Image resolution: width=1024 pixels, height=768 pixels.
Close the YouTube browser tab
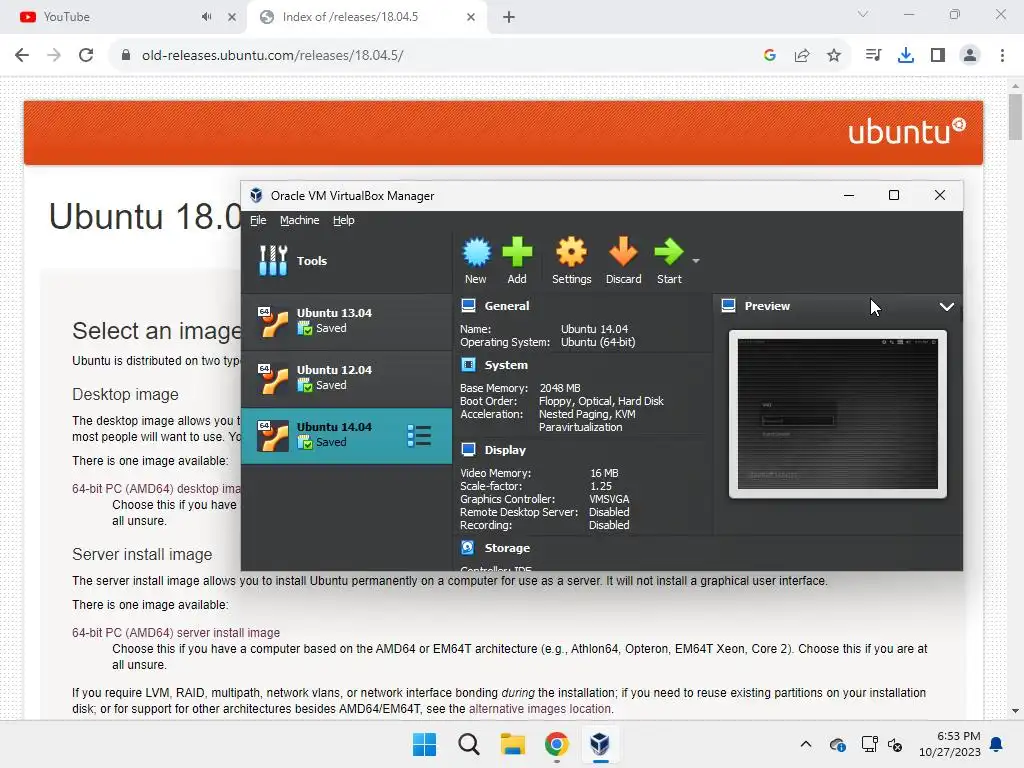point(232,17)
